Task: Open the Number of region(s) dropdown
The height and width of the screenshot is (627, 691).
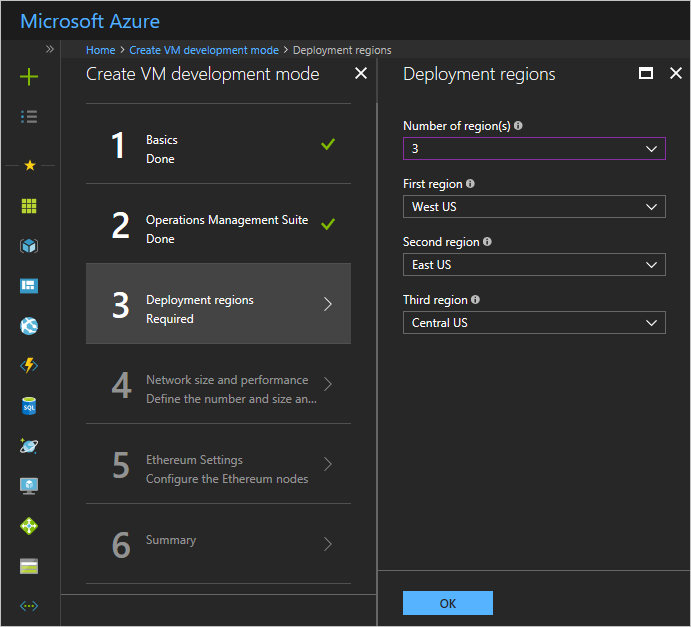Action: click(x=534, y=149)
